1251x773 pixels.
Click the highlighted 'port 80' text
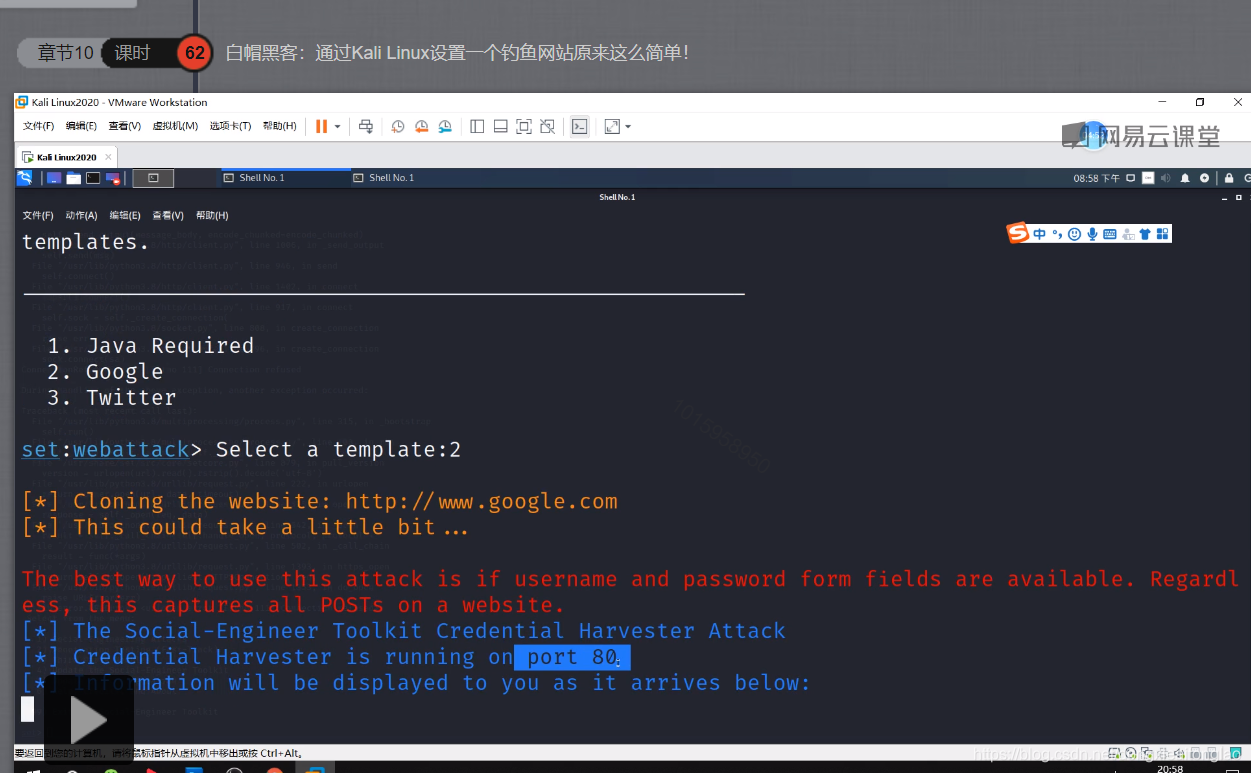tap(572, 657)
